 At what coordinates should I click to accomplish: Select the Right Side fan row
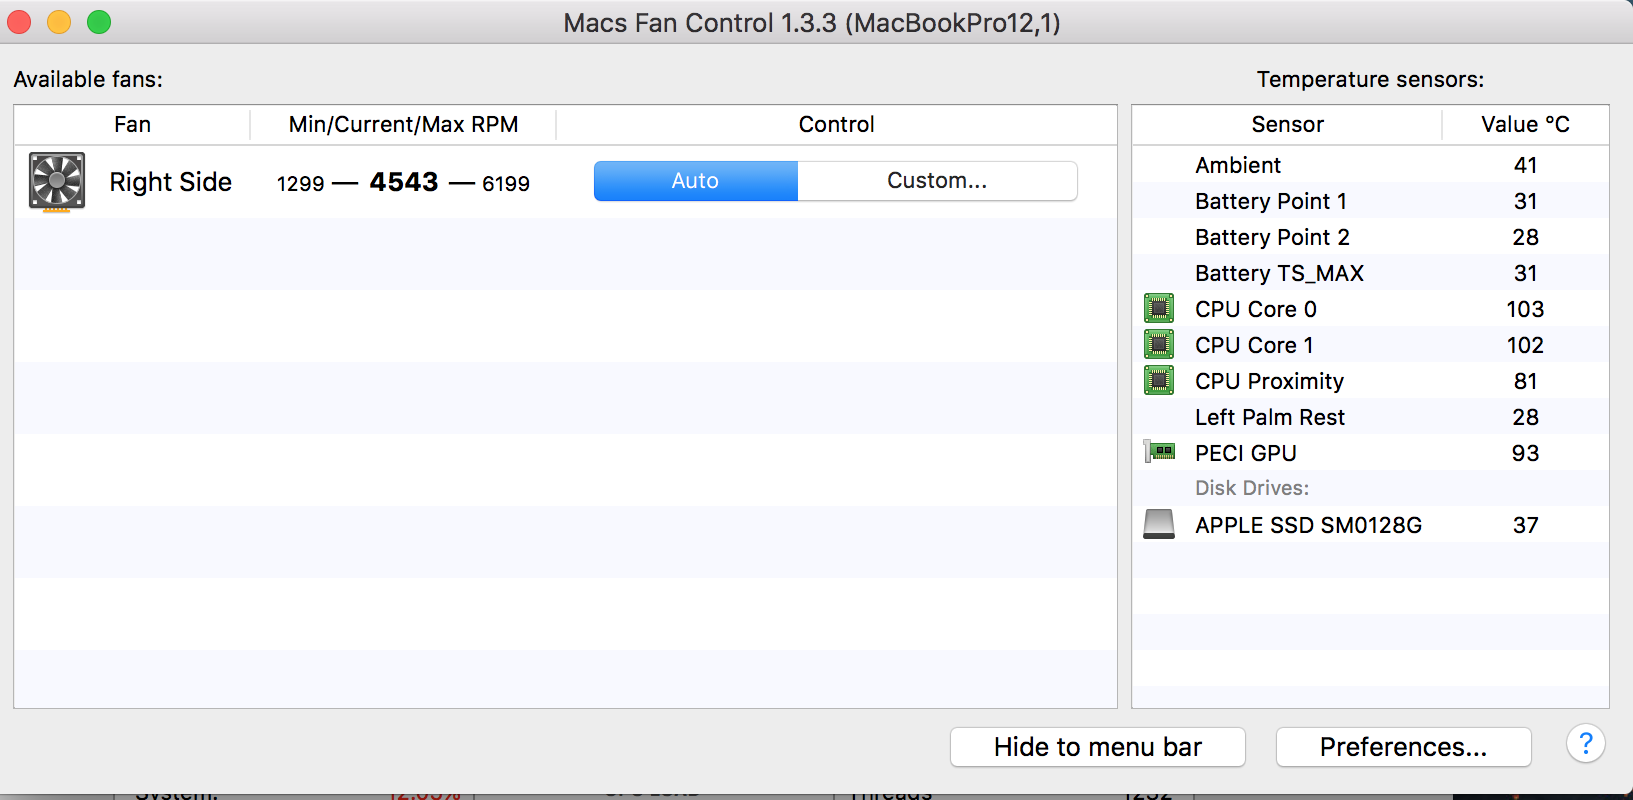(x=565, y=182)
